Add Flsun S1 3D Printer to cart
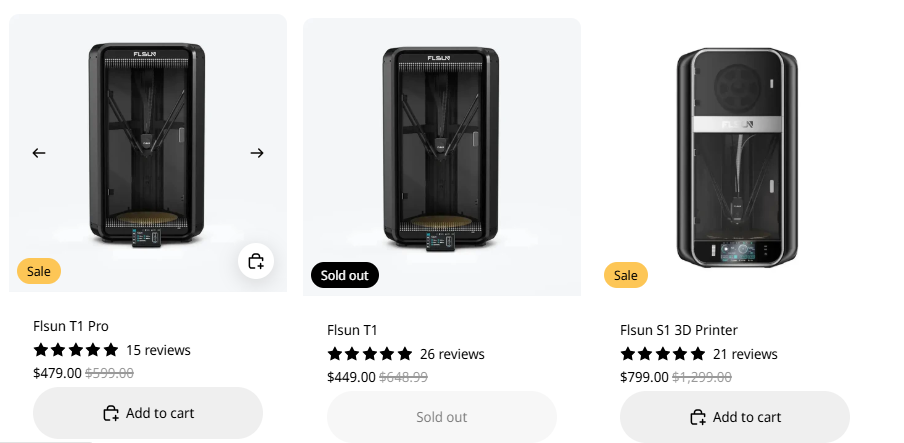The image size is (904, 443). point(735,417)
